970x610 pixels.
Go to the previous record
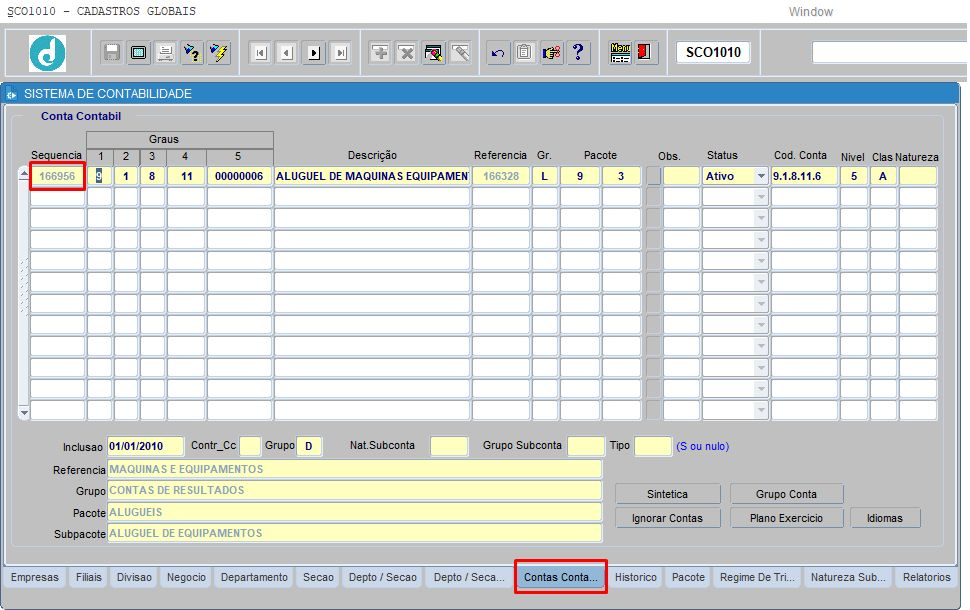(287, 53)
